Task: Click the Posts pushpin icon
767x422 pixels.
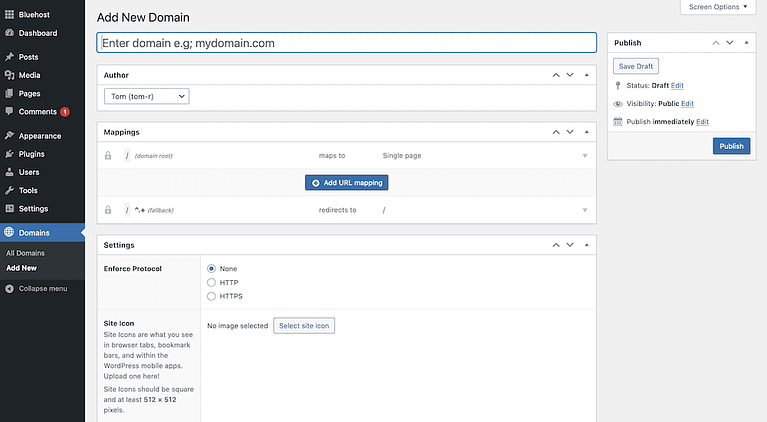Action: coord(9,57)
